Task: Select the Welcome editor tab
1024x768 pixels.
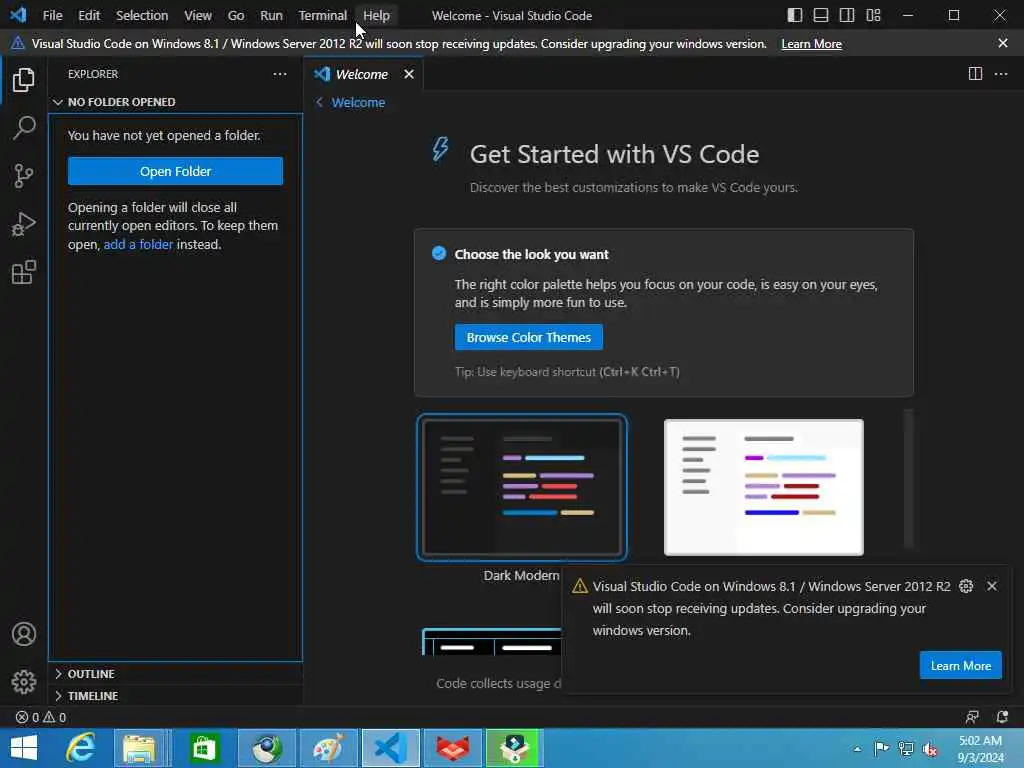Action: (x=361, y=74)
